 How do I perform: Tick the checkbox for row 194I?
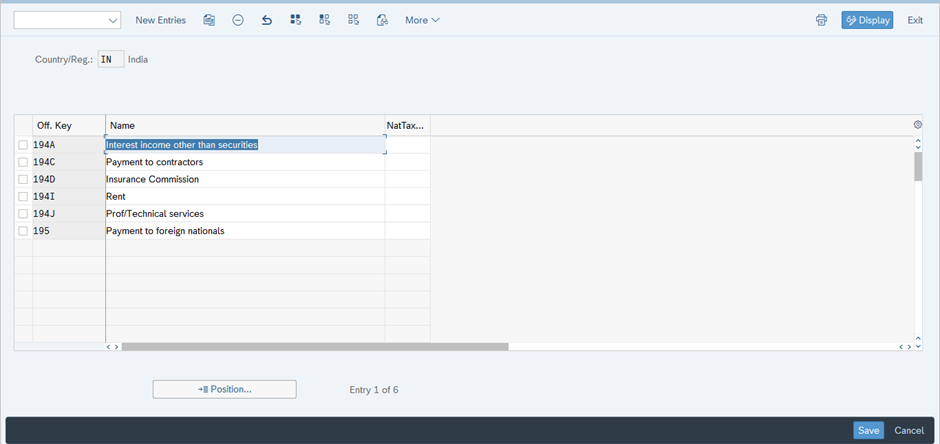[23, 197]
